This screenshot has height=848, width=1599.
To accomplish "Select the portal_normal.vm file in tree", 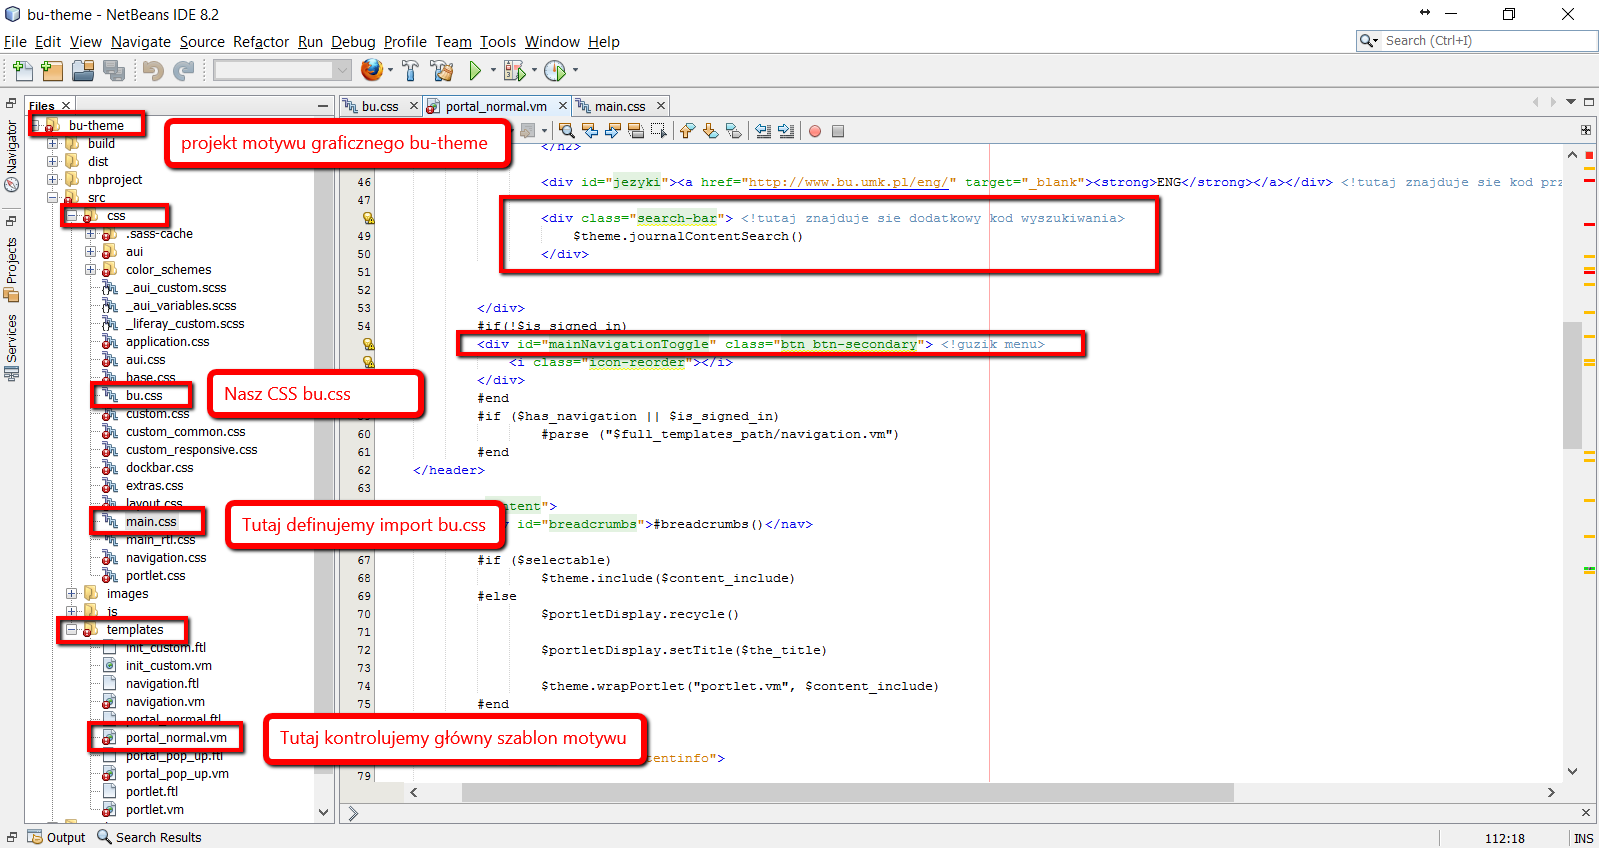I will coord(176,738).
